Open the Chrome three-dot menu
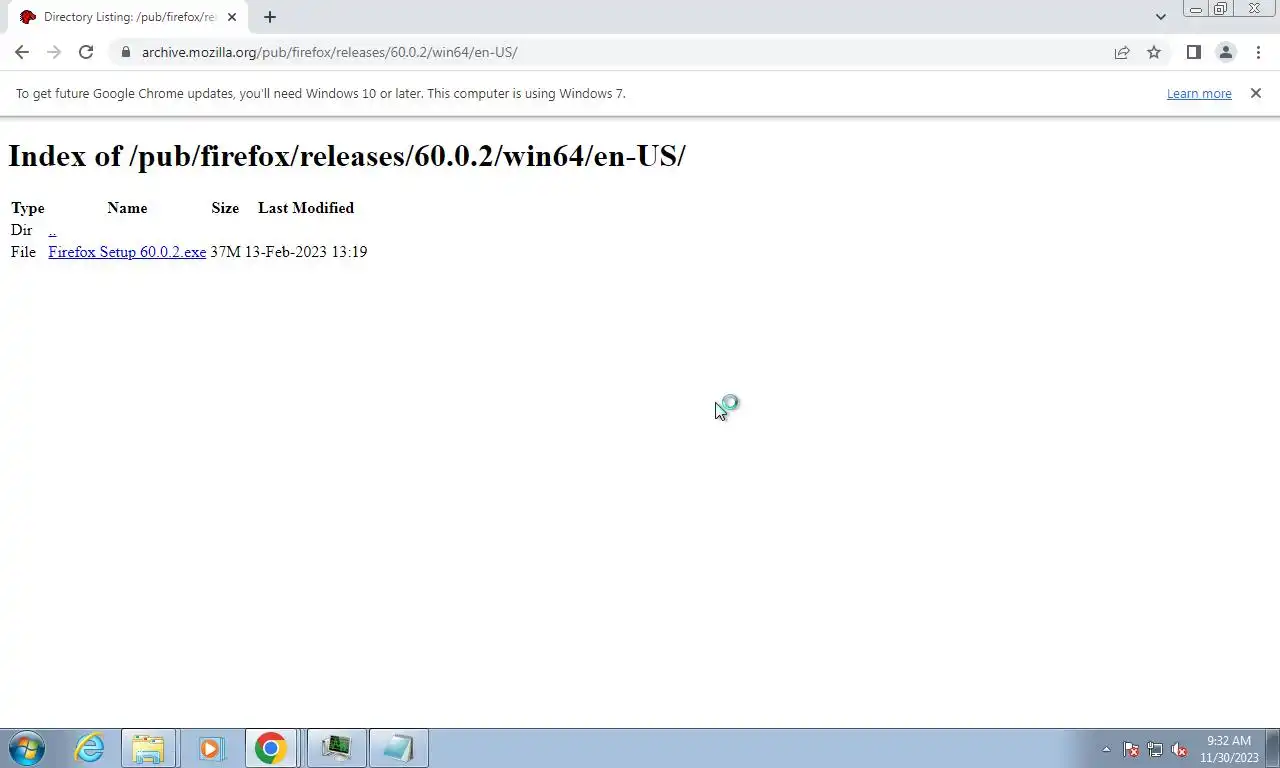1280x768 pixels. [1258, 52]
